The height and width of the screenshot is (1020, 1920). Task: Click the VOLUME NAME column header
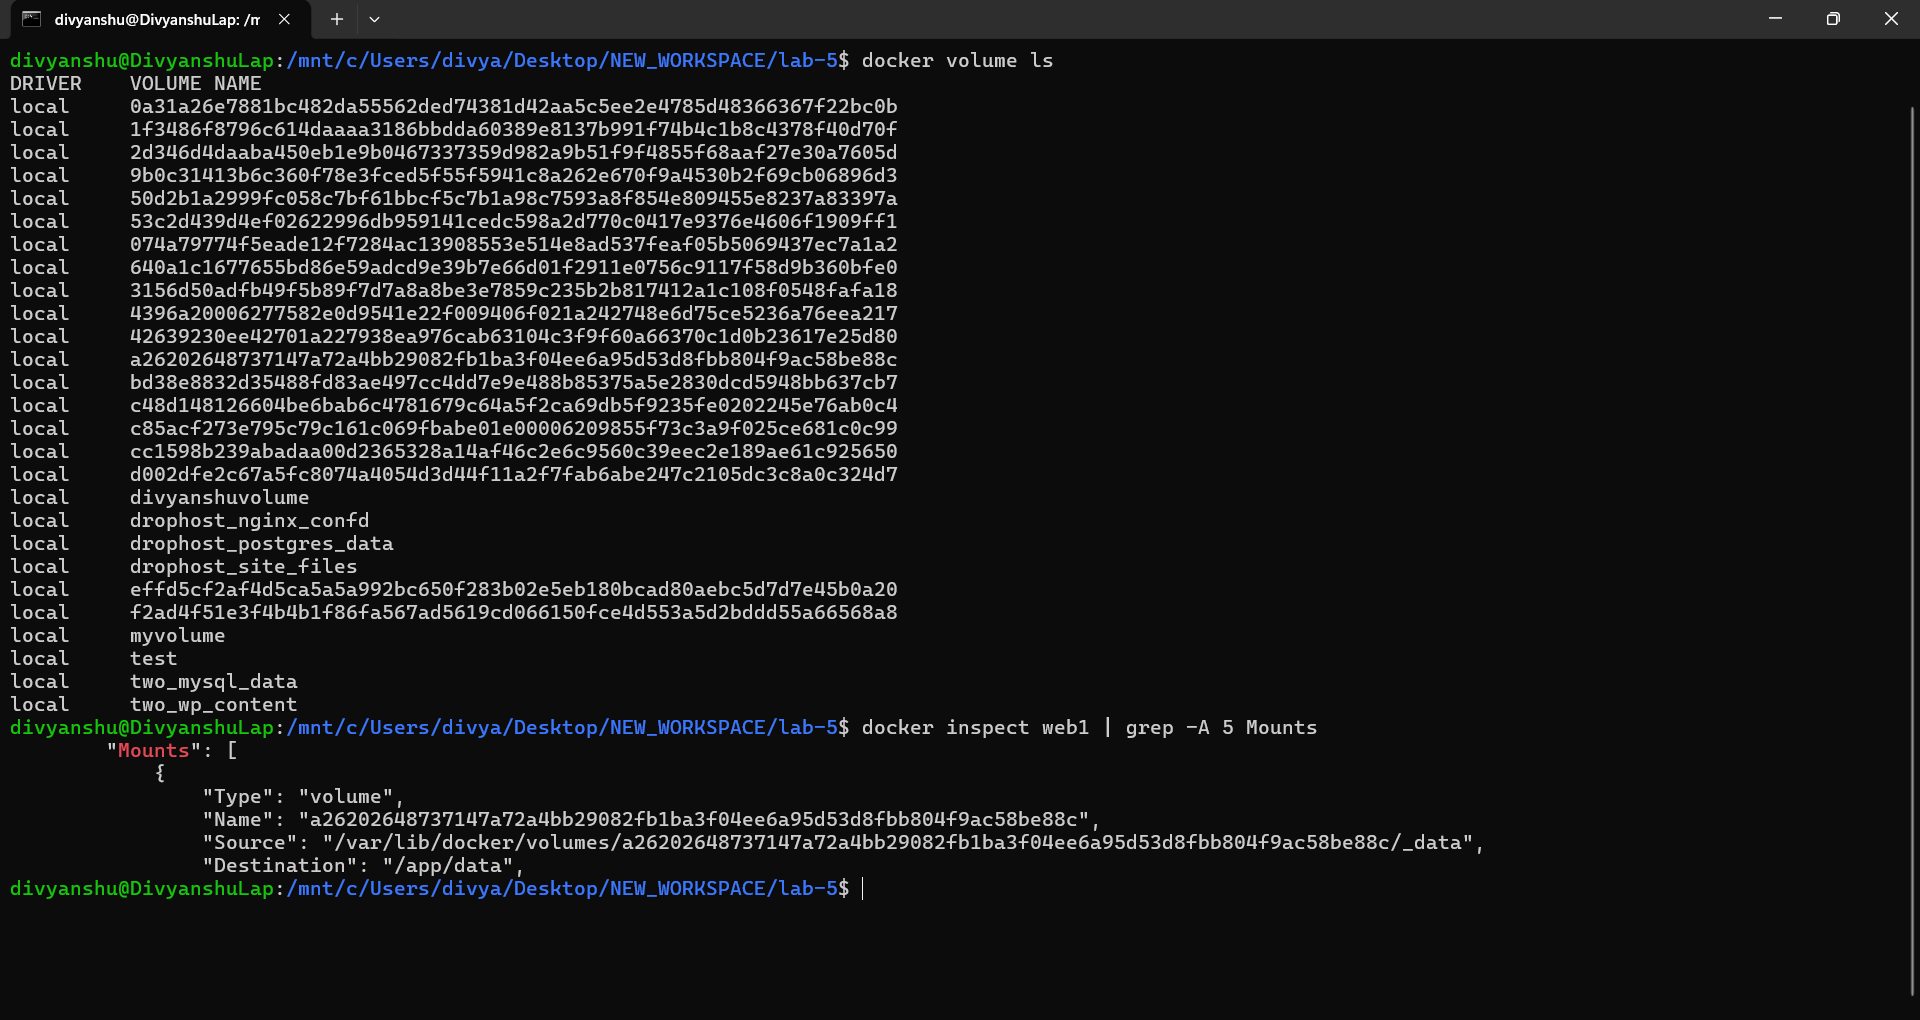point(195,84)
